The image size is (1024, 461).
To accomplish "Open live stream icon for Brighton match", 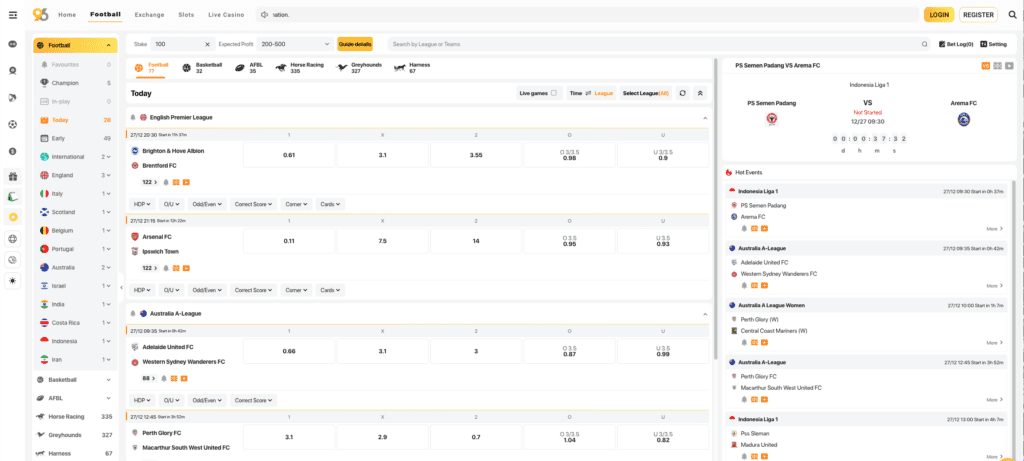I will pos(186,182).
